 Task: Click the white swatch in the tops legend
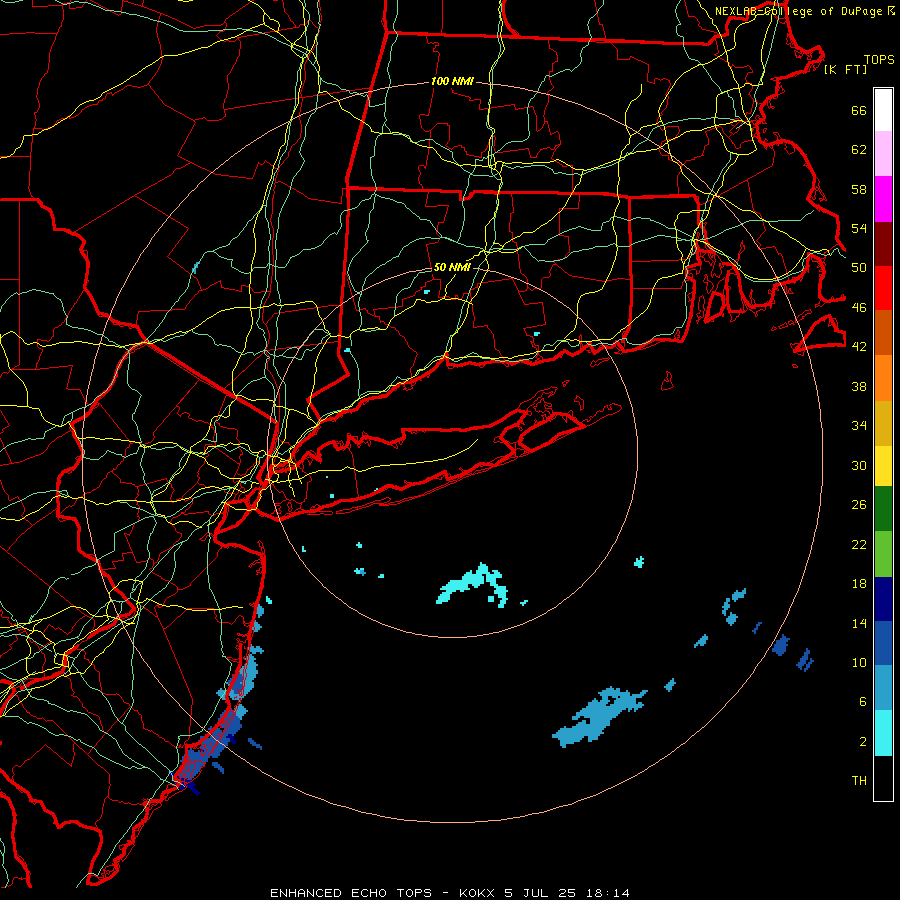click(883, 110)
